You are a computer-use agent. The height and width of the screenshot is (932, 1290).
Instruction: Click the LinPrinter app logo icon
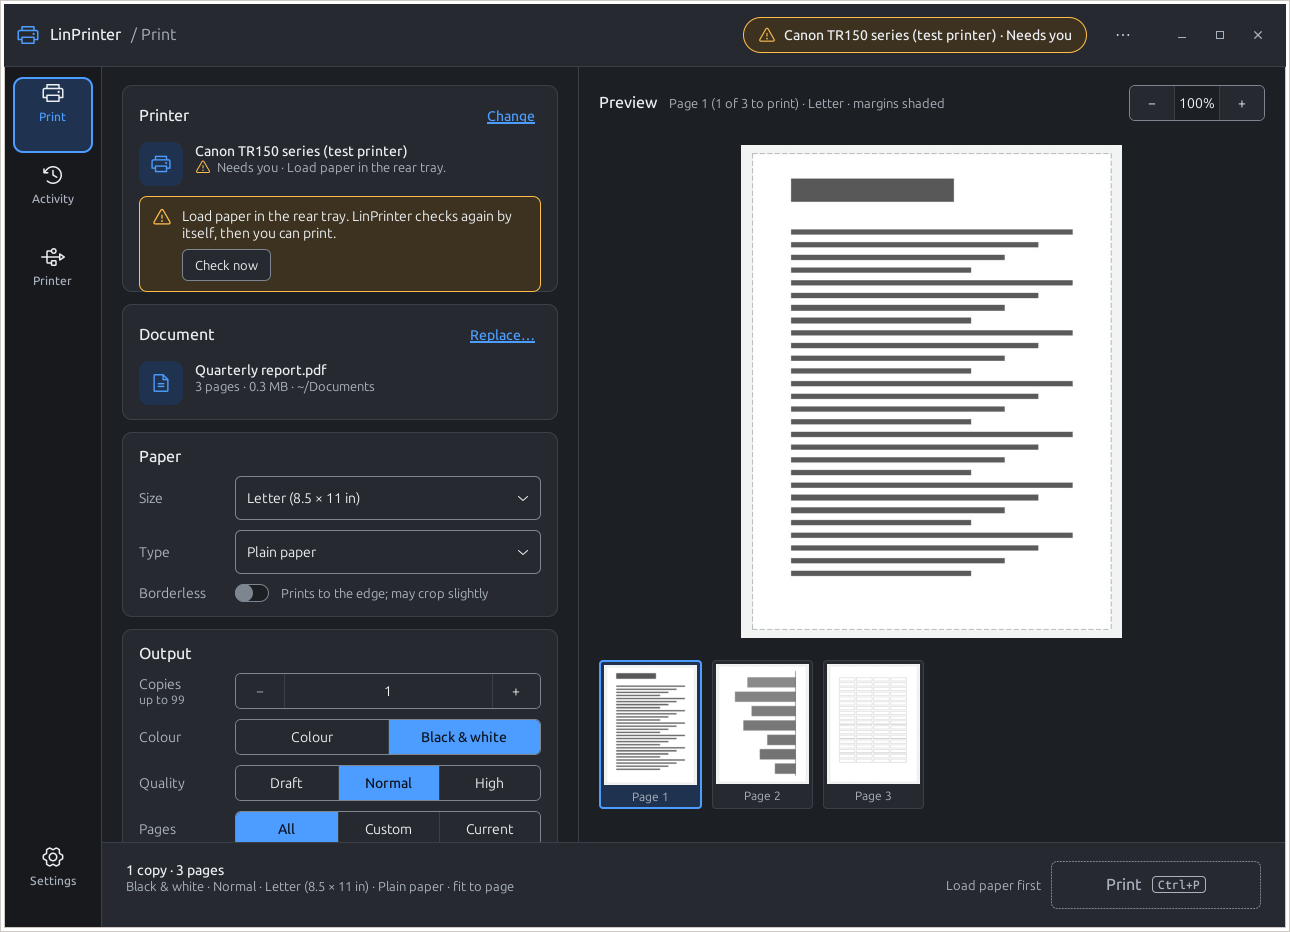click(28, 35)
